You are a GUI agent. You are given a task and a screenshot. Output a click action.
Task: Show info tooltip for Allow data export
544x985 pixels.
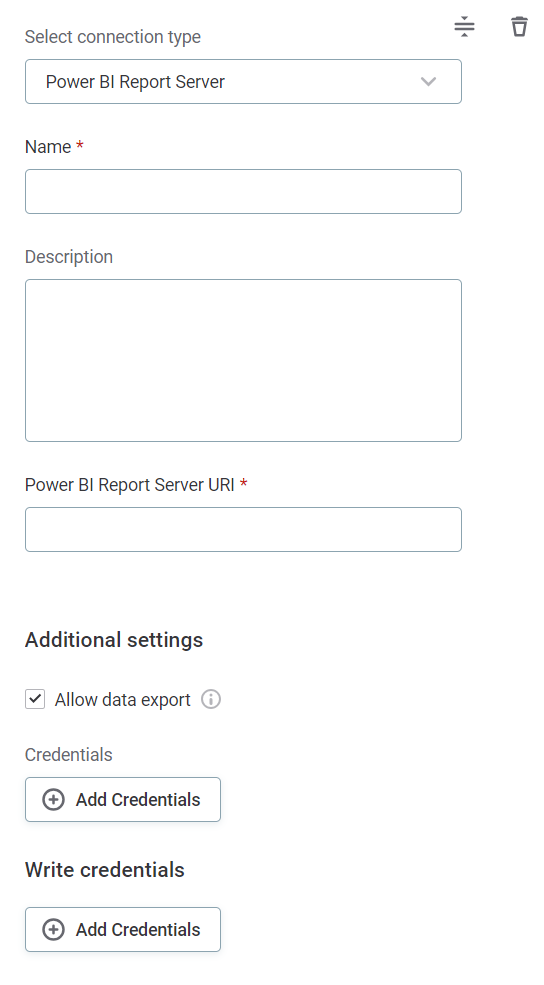[211, 699]
